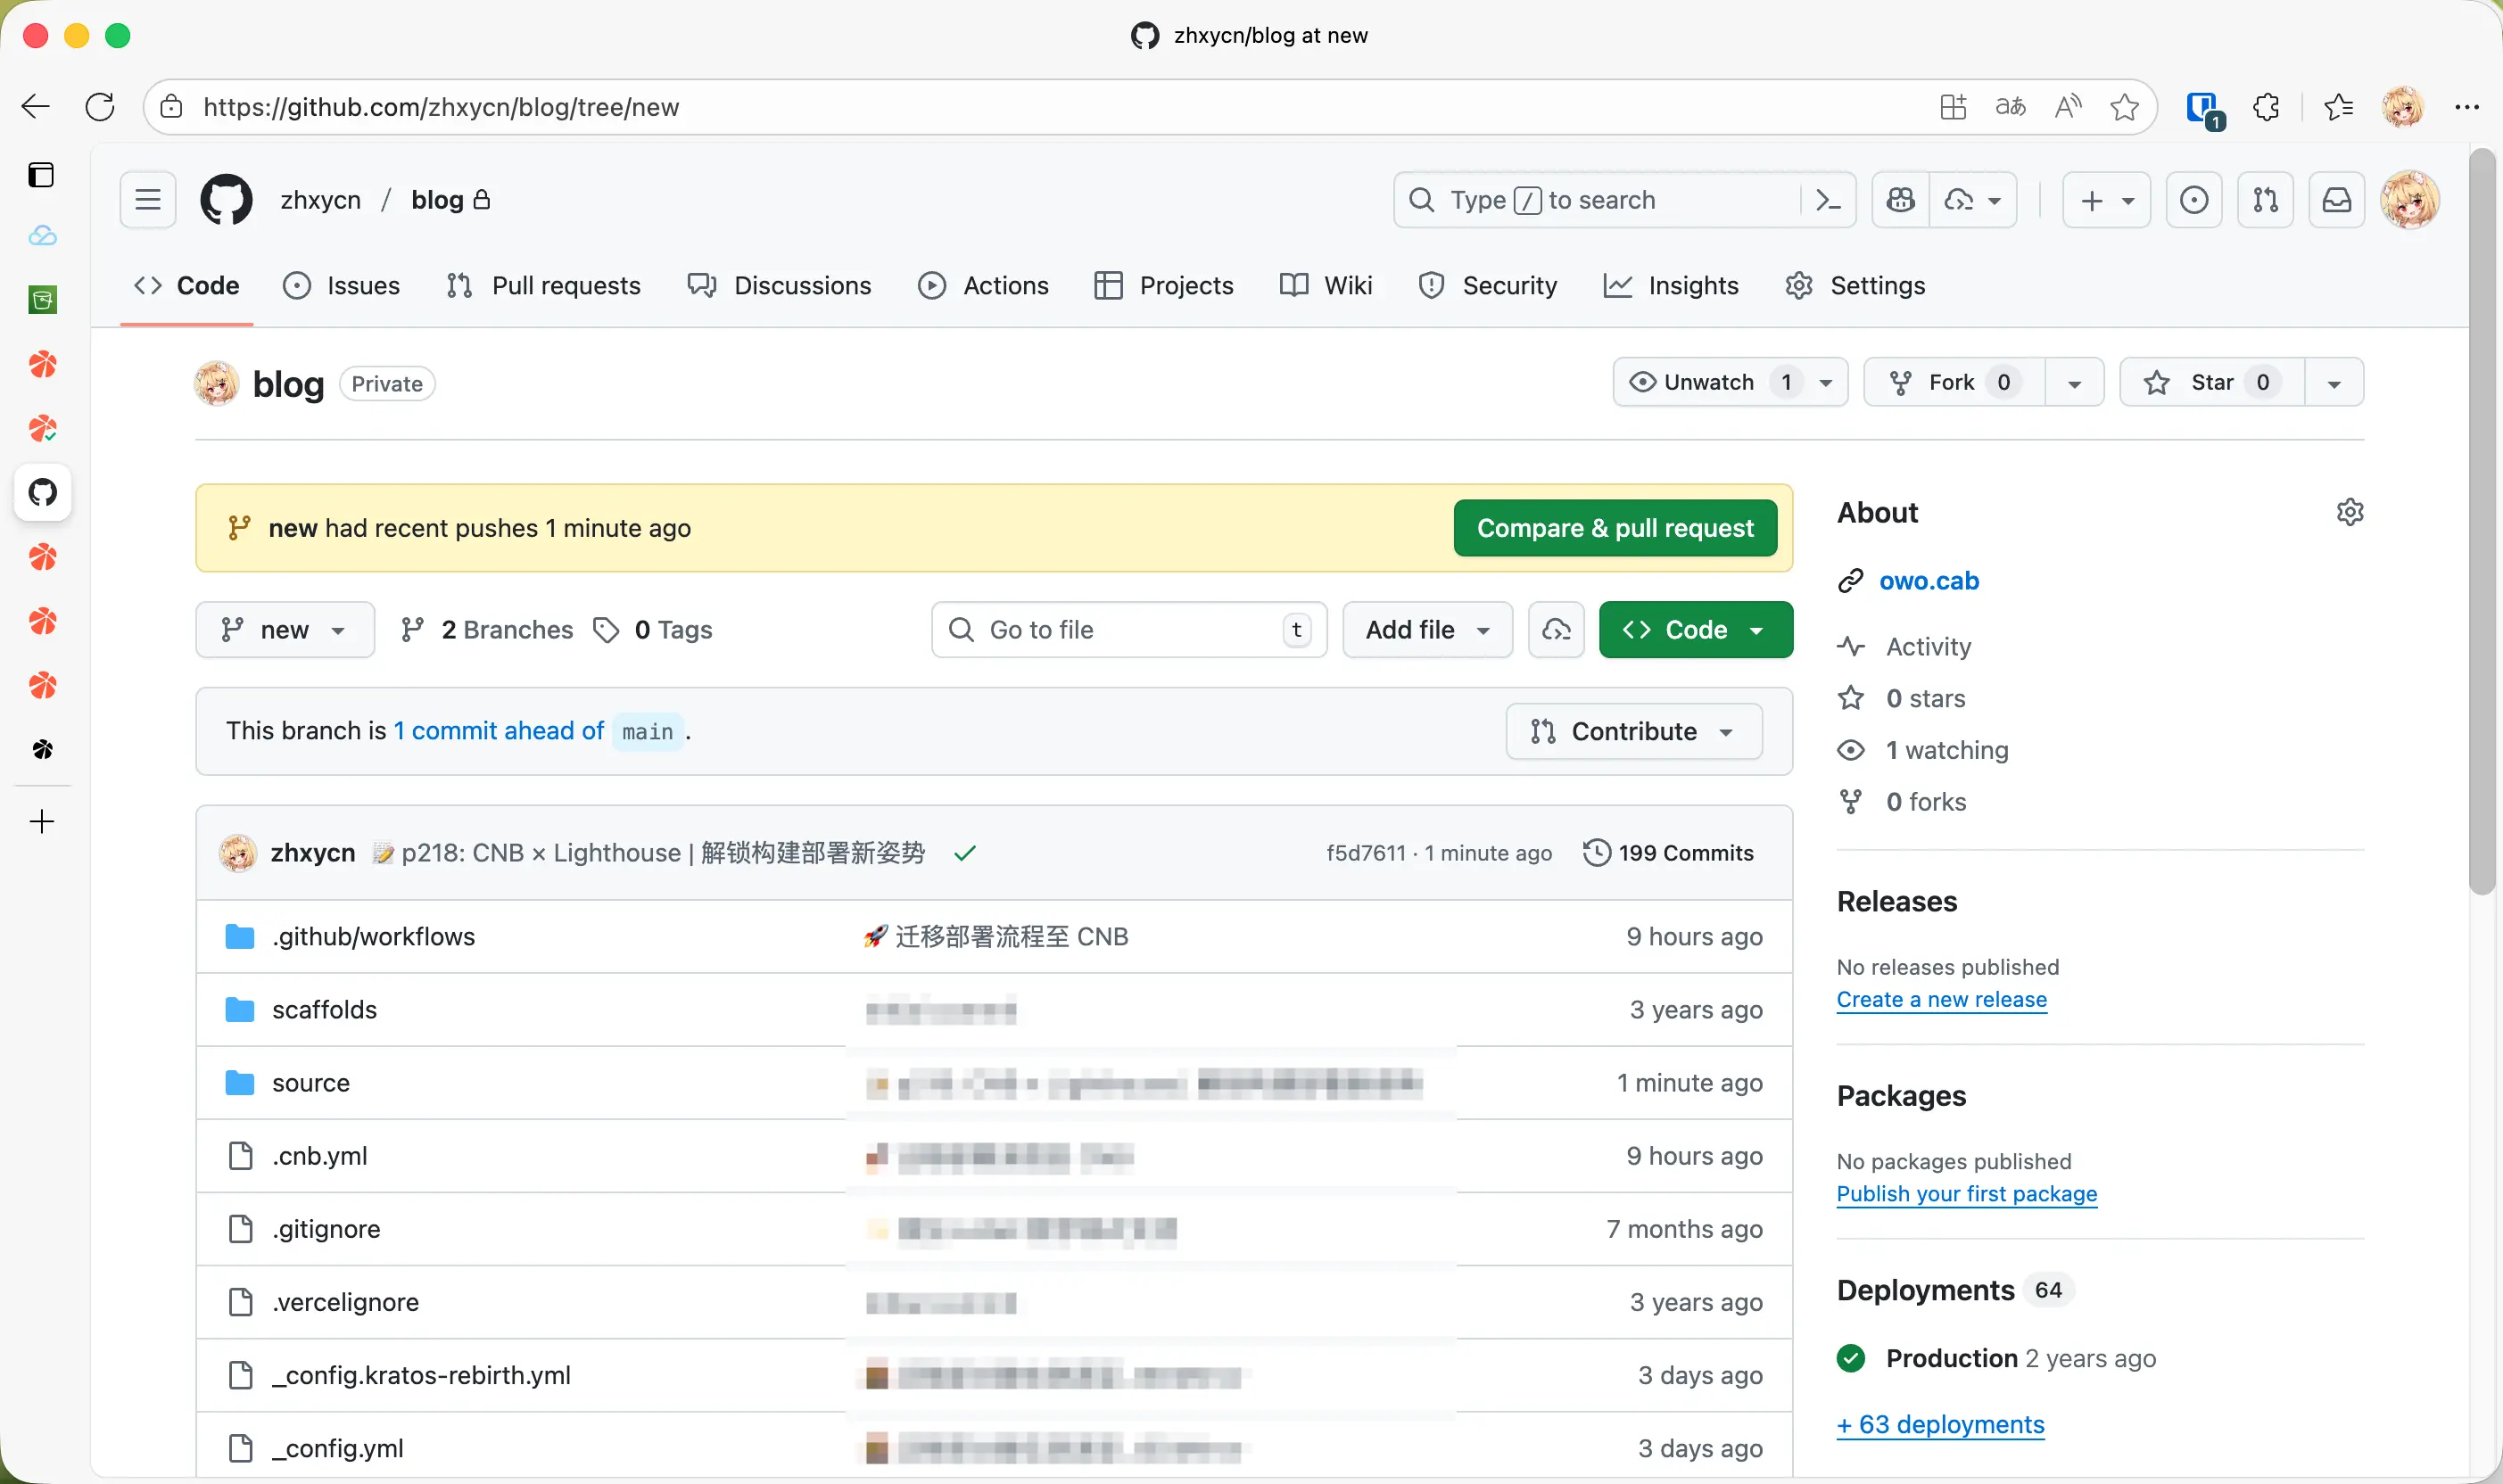Open the About section settings gear
This screenshot has height=1484, width=2503.
click(x=2349, y=511)
